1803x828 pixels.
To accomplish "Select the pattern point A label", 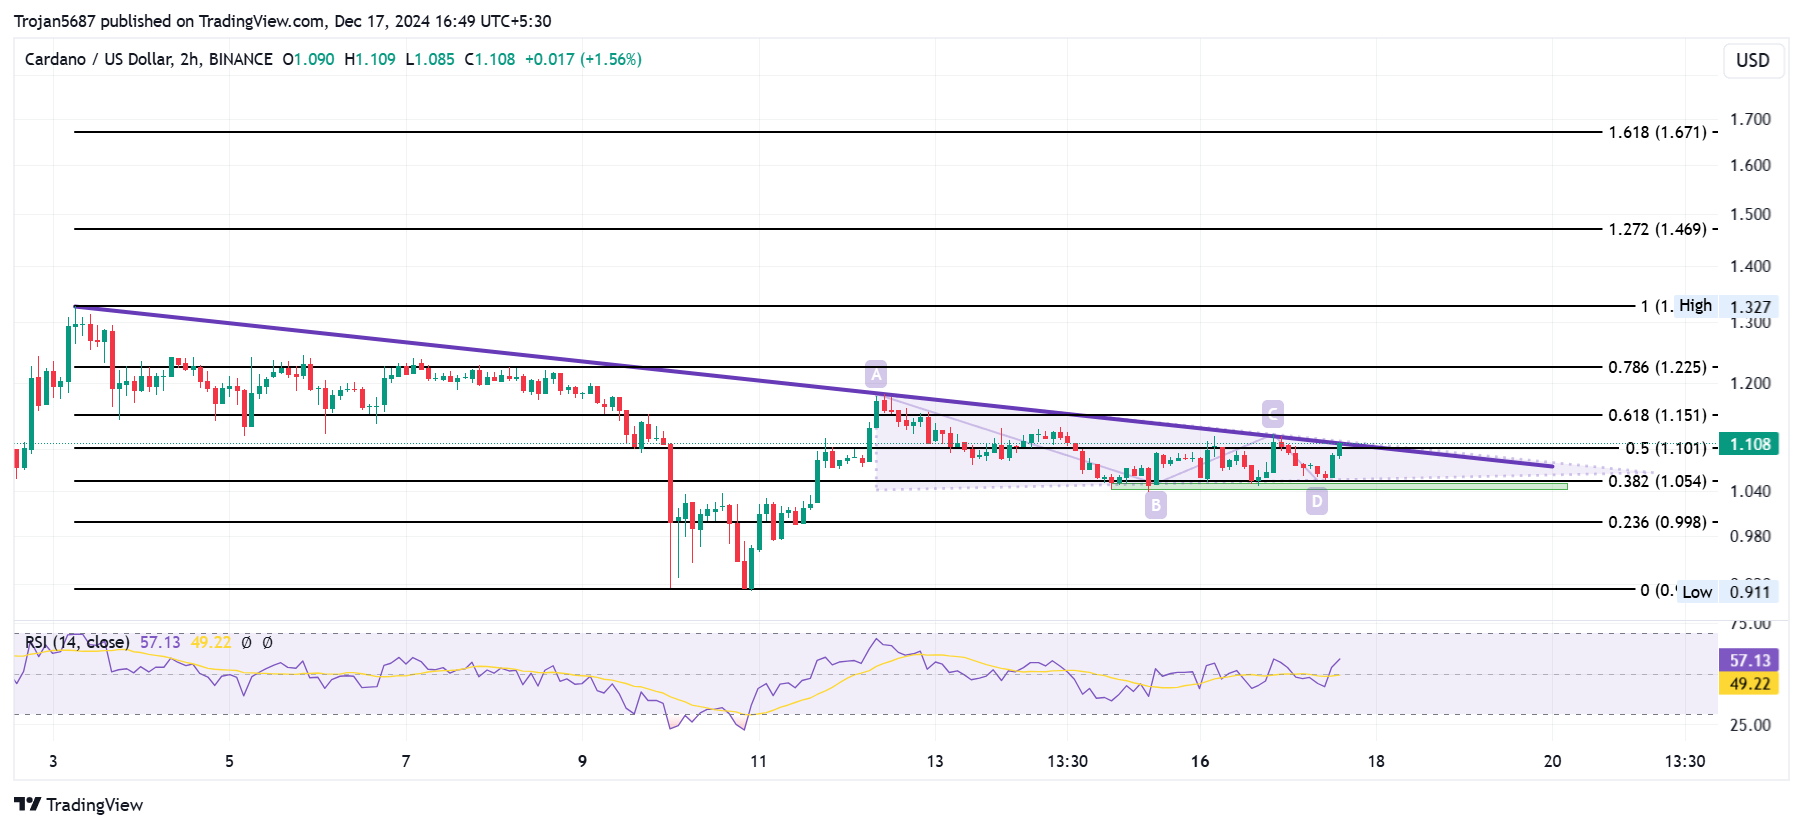I will point(876,375).
